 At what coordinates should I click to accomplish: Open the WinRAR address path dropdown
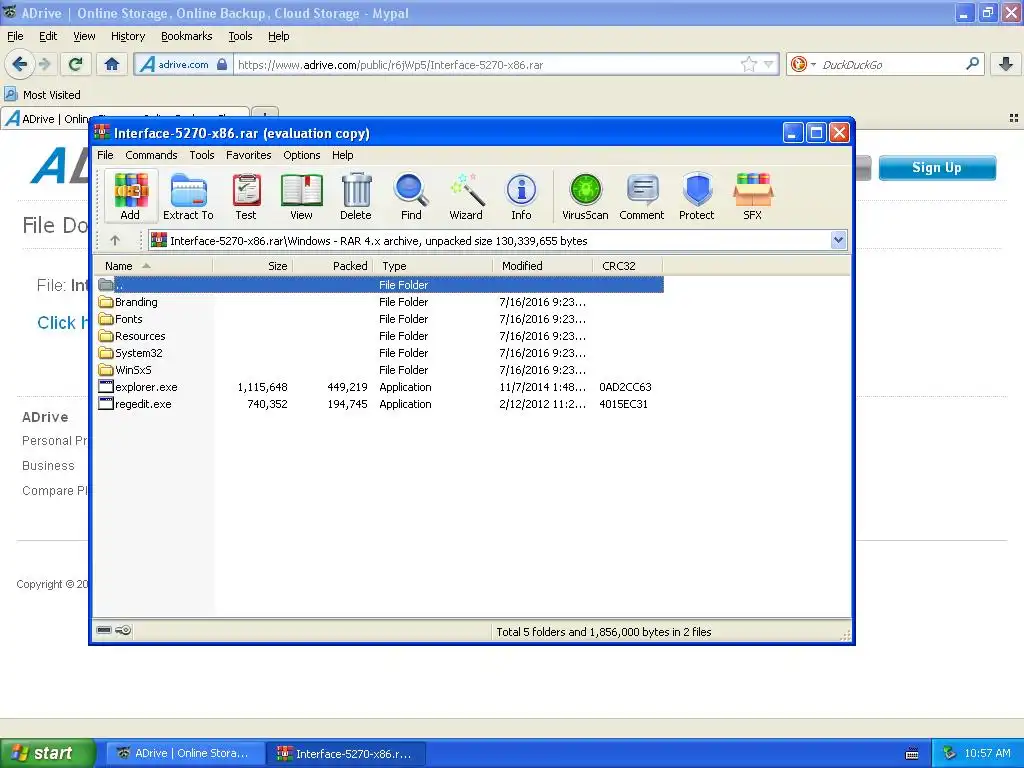click(839, 240)
